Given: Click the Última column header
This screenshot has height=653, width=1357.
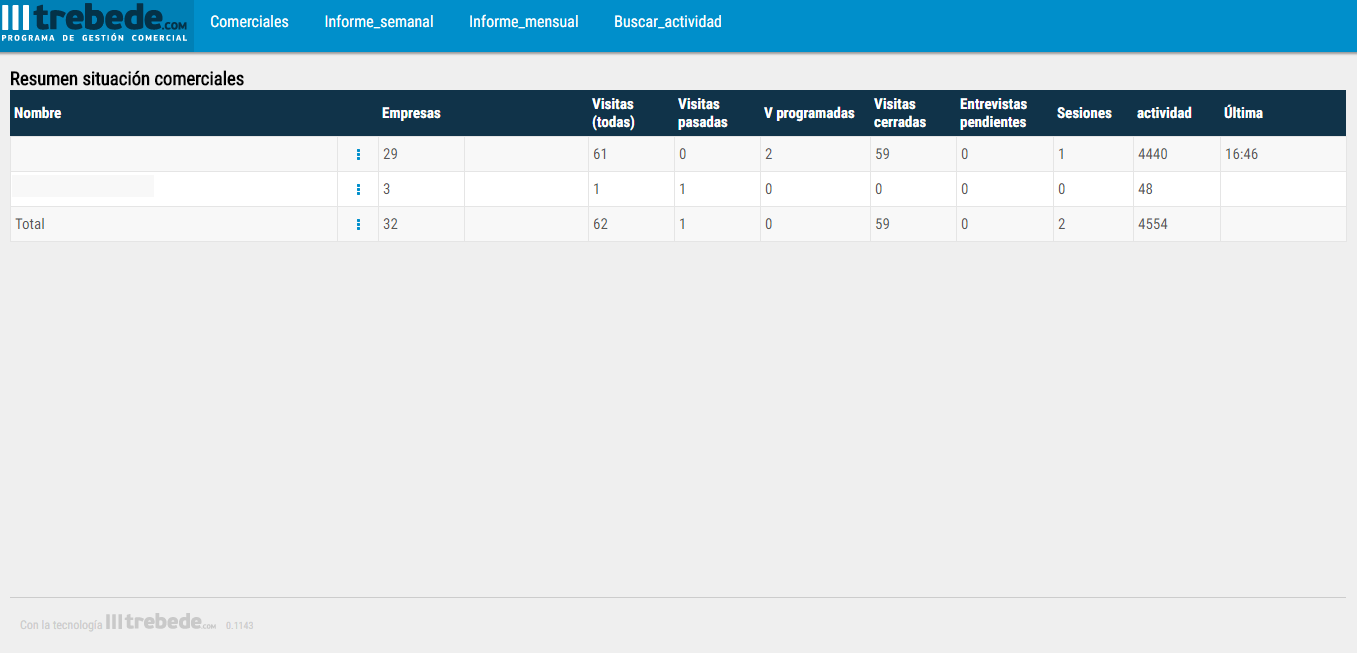Looking at the screenshot, I should (1243, 113).
